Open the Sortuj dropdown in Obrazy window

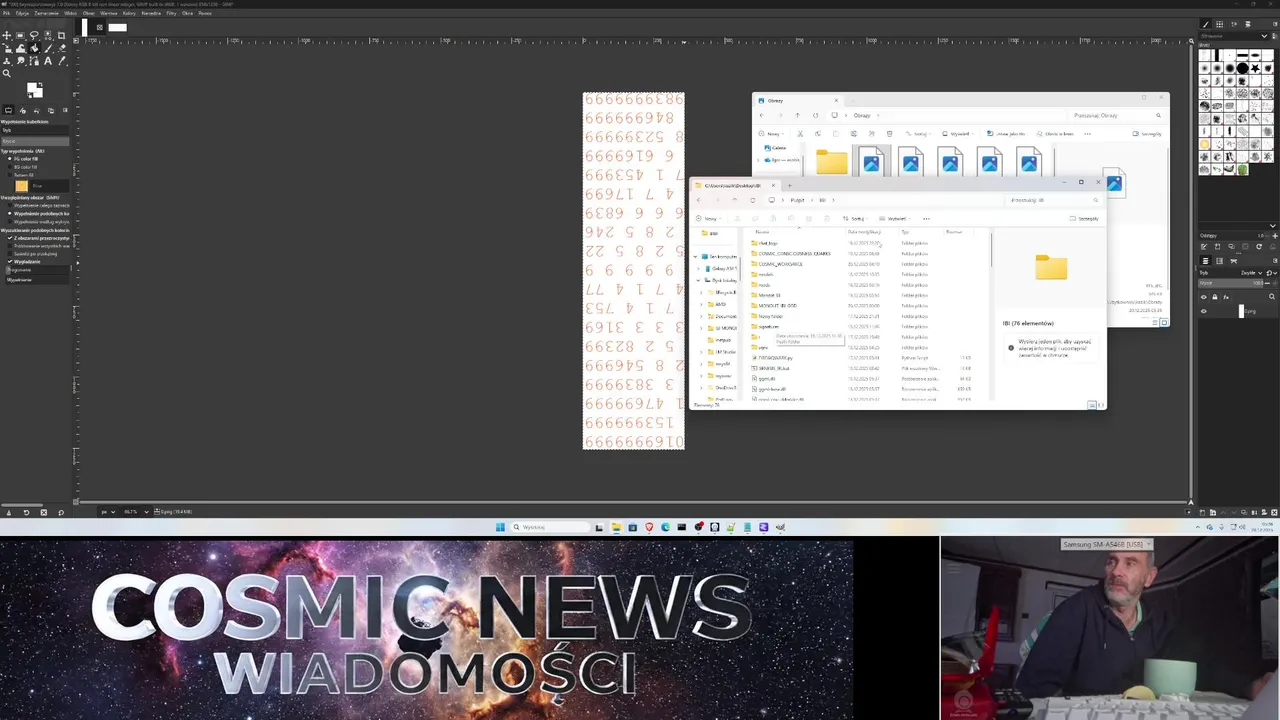tap(918, 134)
